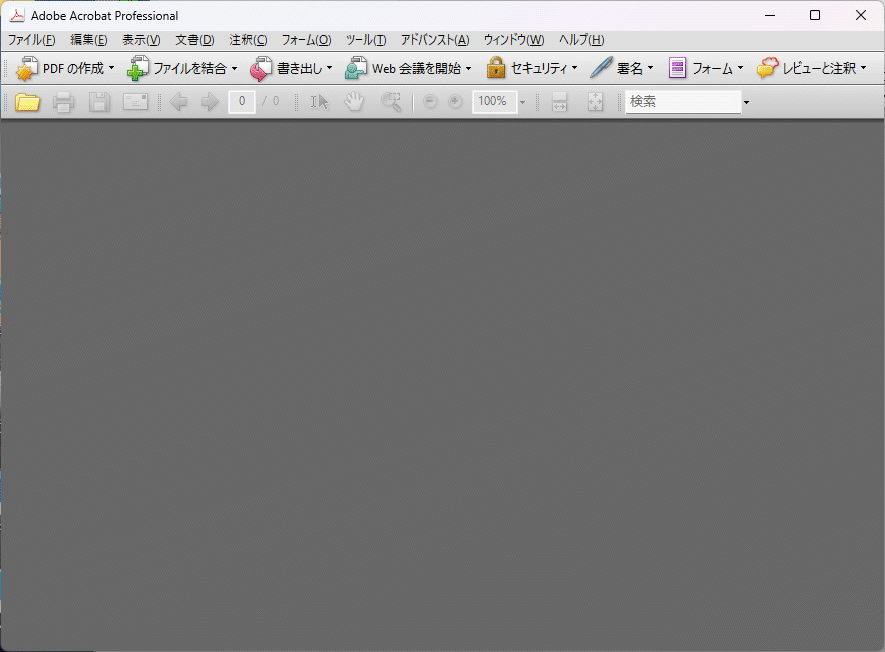Expand the Web会議を開始 dropdown arrow
Screen dimensions: 885x652
pyautogui.click(x=468, y=68)
